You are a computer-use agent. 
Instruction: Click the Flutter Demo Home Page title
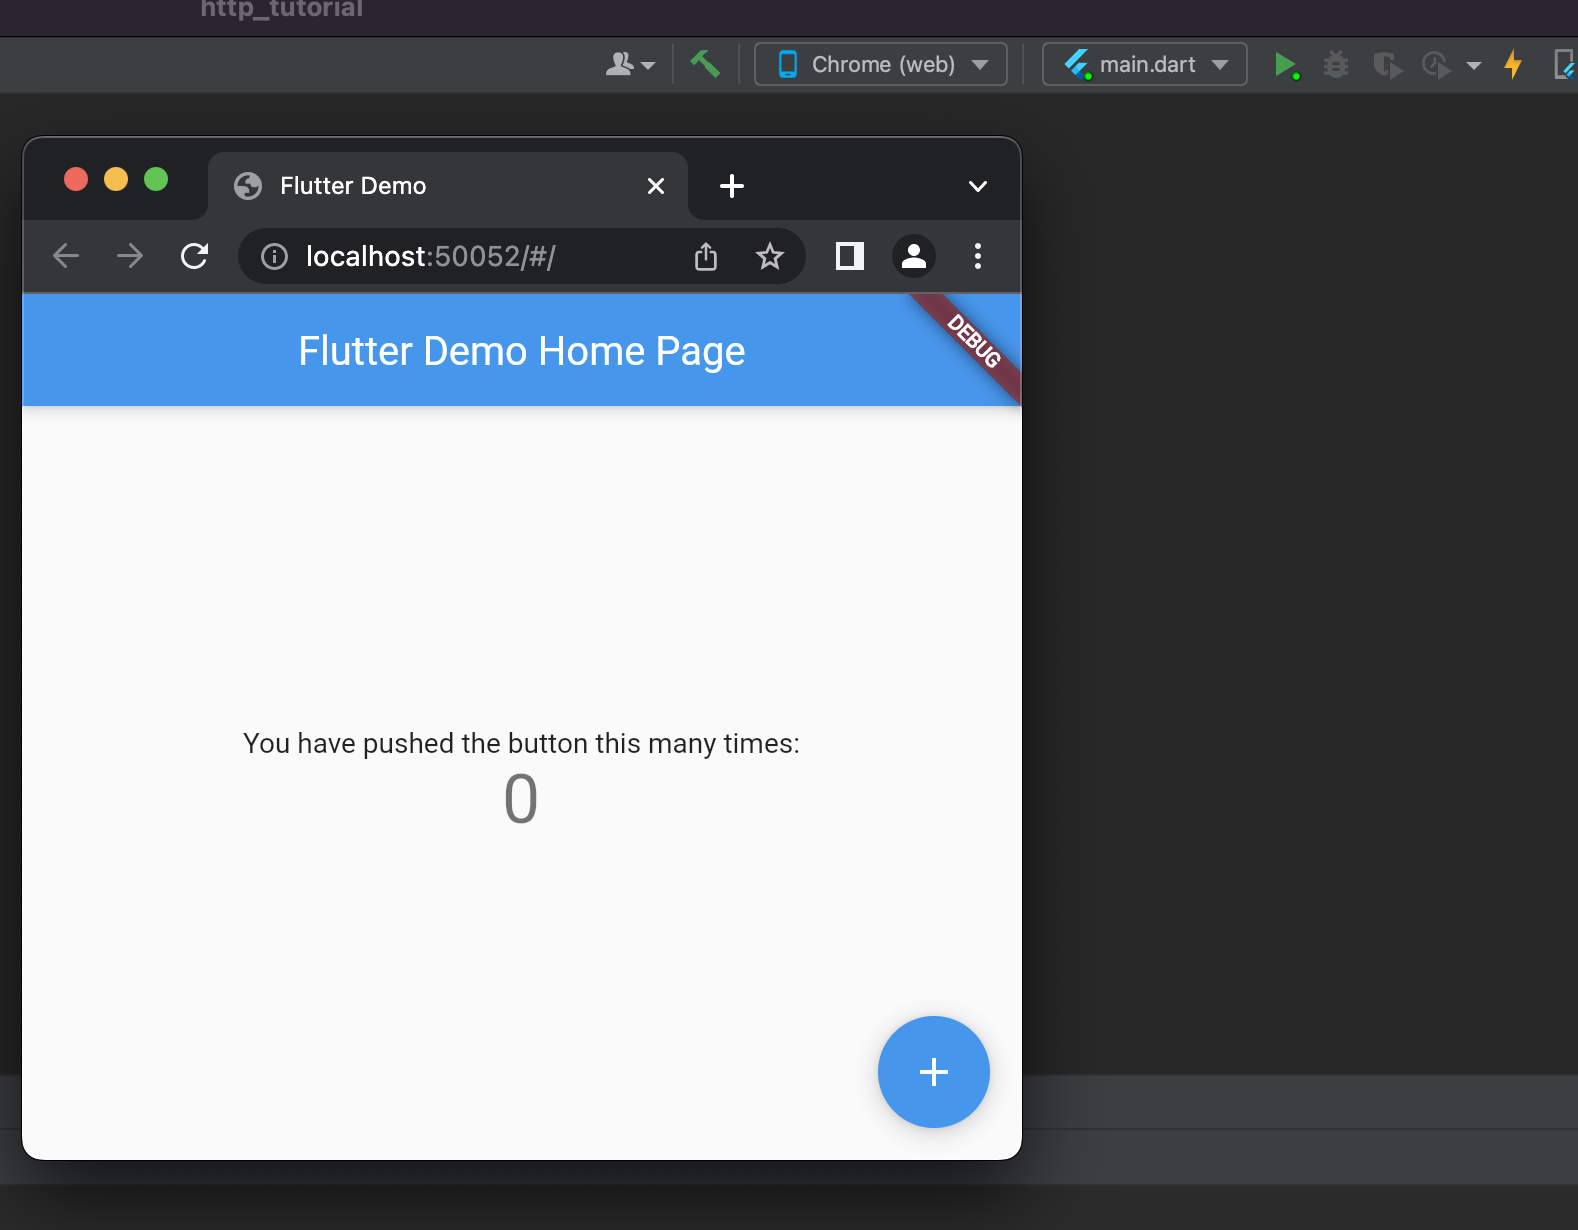522,351
